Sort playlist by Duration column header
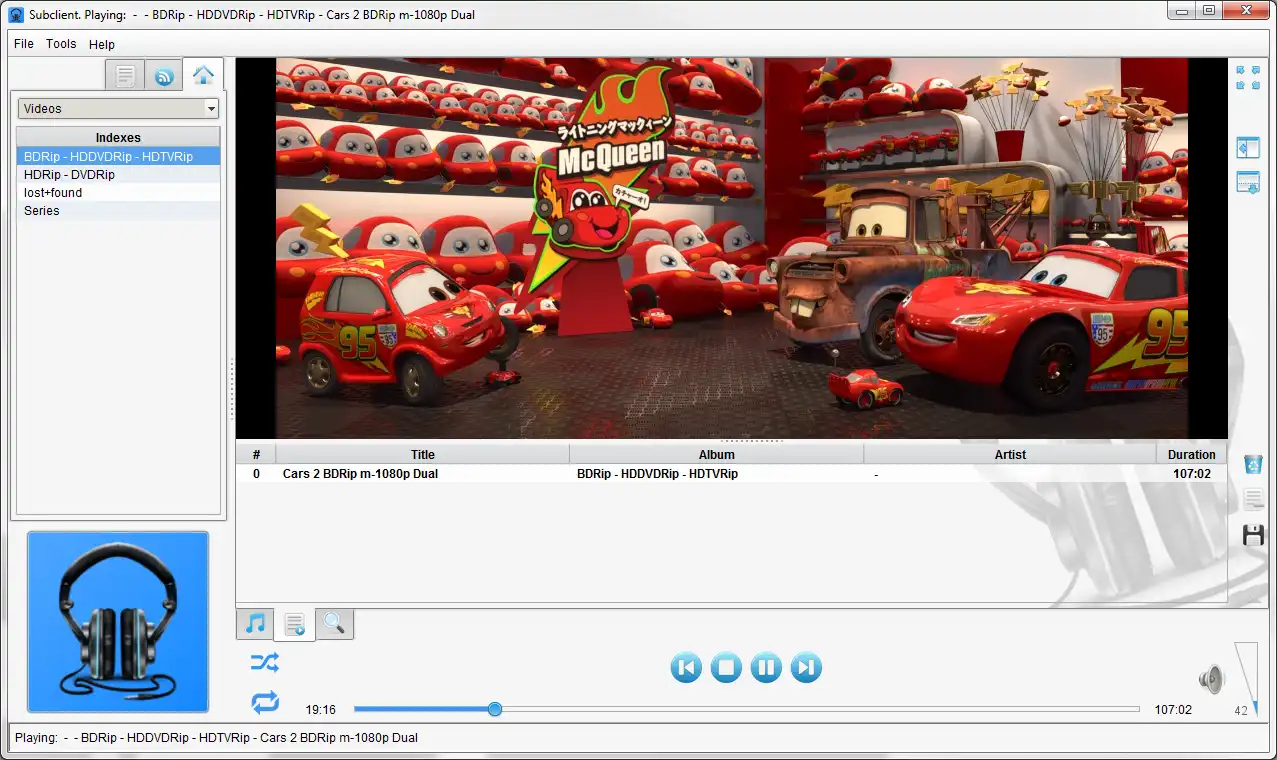The height and width of the screenshot is (760, 1277). pos(1191,454)
